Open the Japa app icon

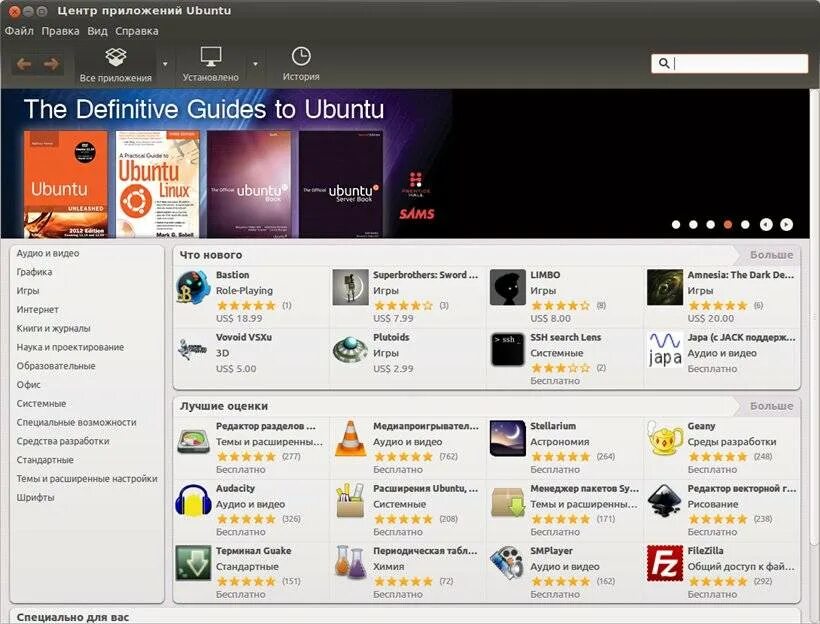pos(665,349)
